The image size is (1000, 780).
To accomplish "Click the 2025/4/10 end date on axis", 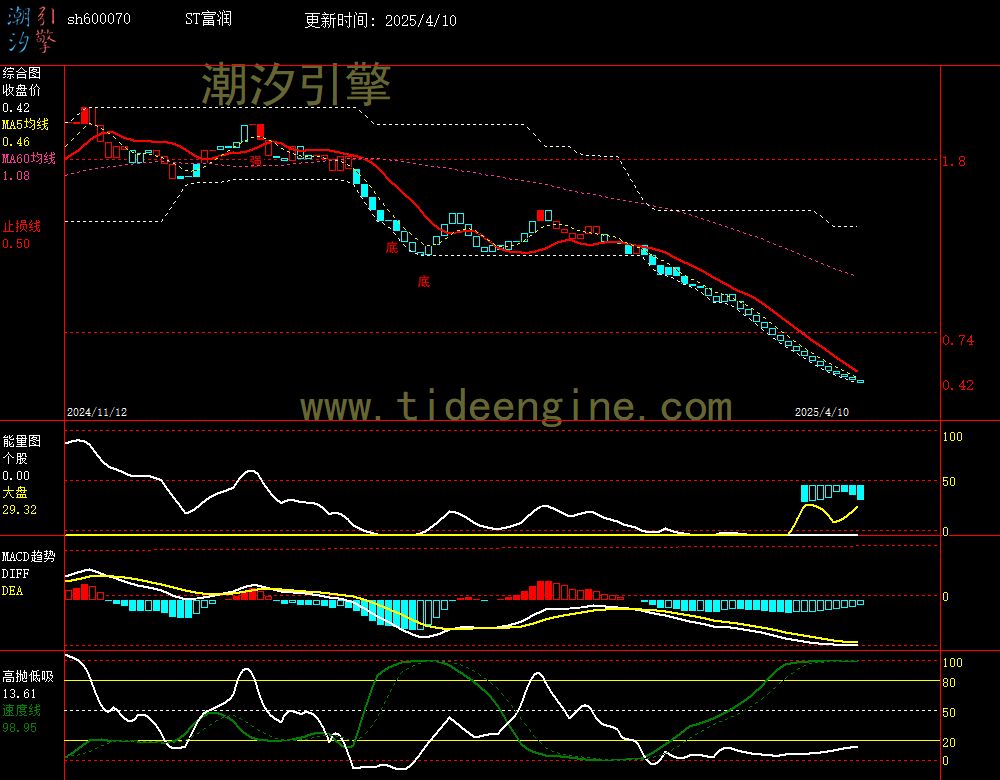I will coord(822,412).
